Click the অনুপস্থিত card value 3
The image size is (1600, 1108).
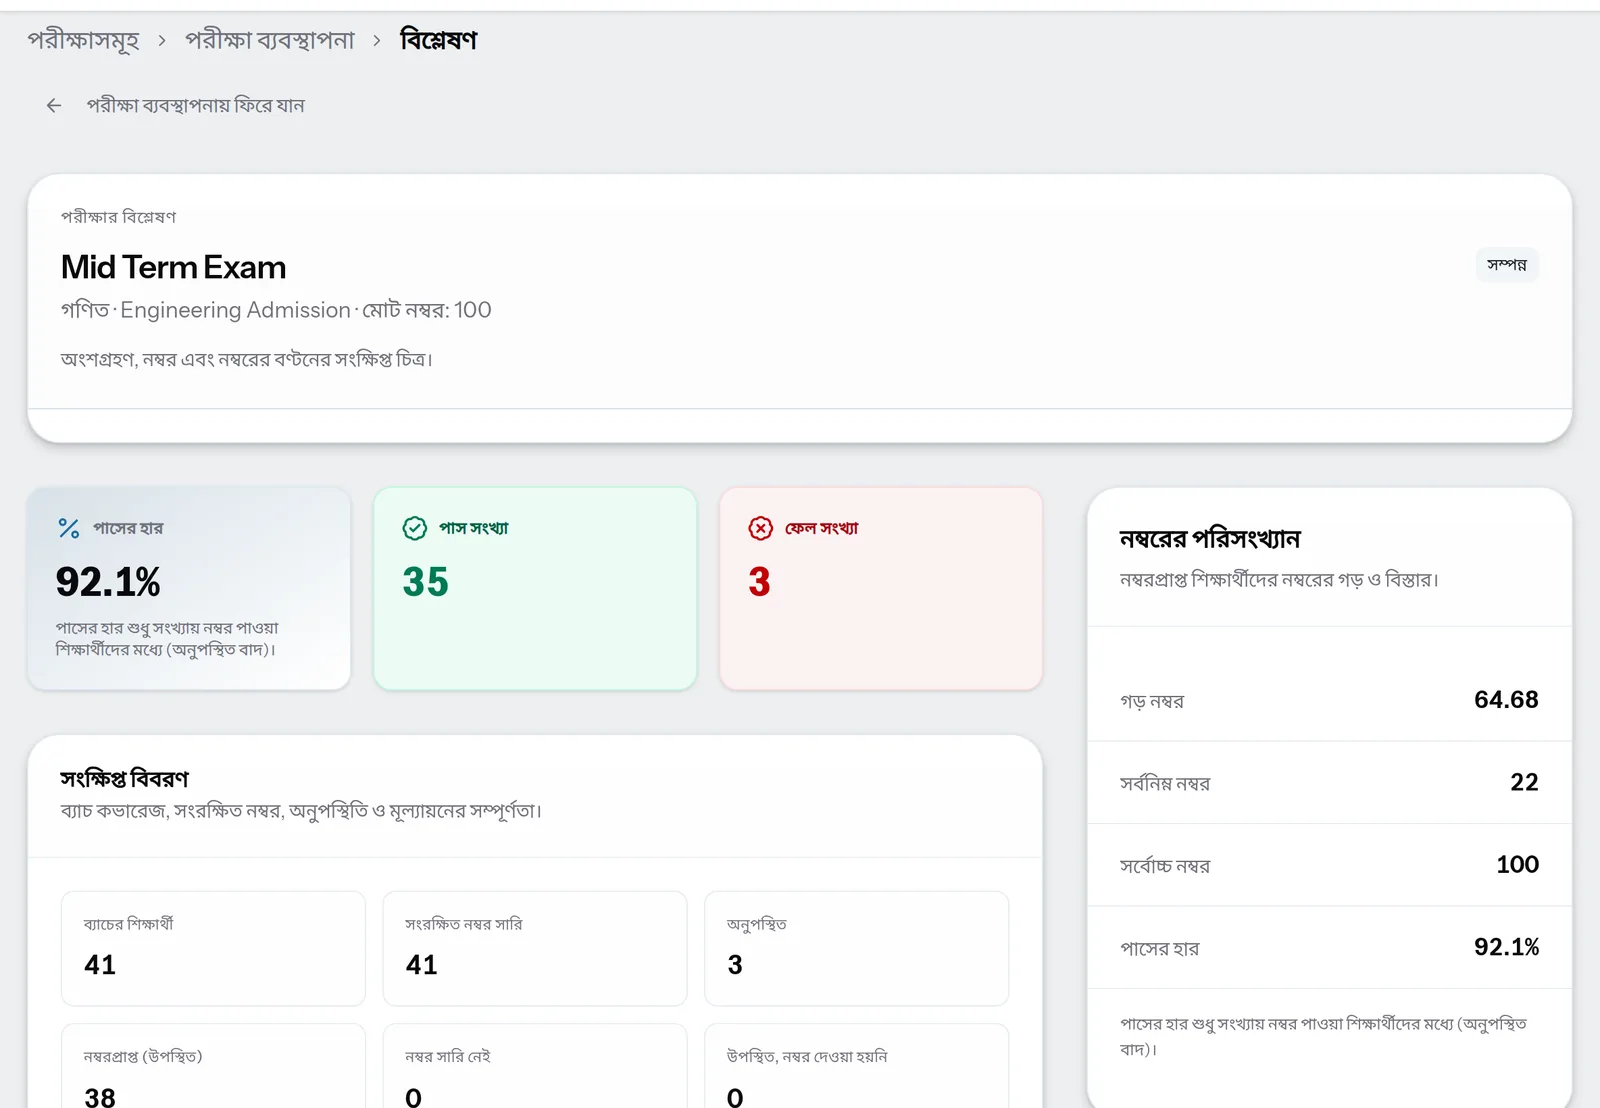tap(735, 965)
